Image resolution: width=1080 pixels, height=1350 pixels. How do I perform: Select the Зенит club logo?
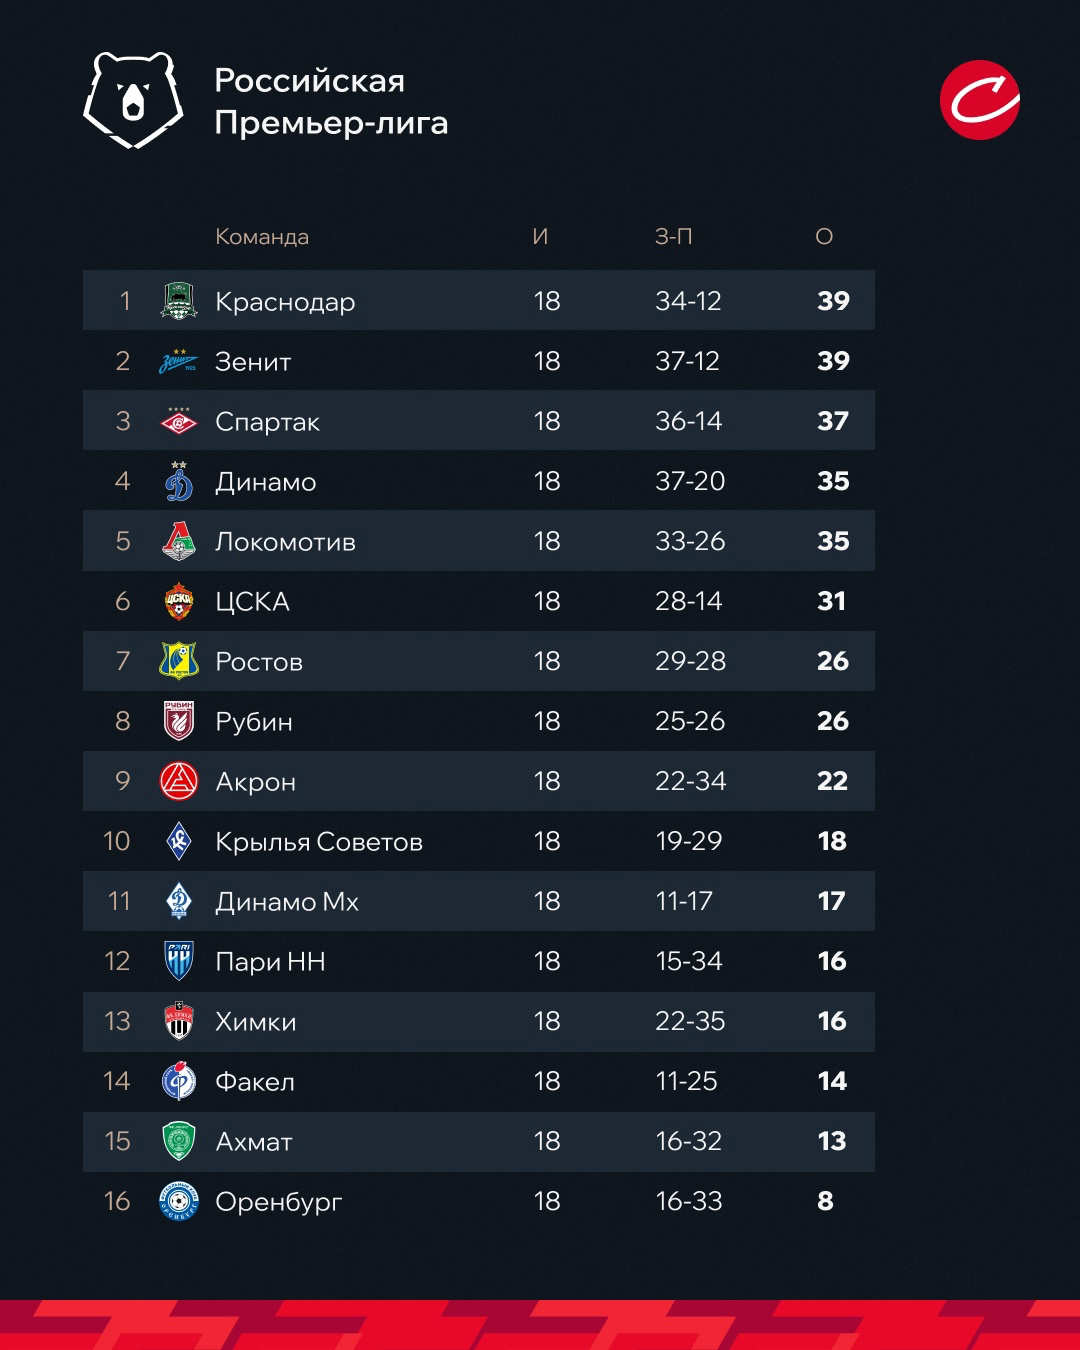pos(179,361)
